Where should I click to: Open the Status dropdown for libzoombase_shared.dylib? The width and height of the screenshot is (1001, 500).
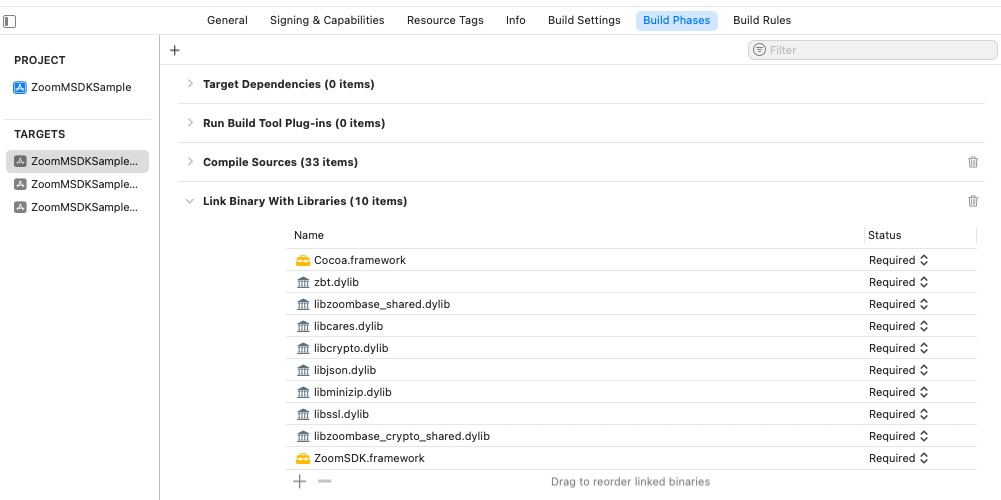898,305
